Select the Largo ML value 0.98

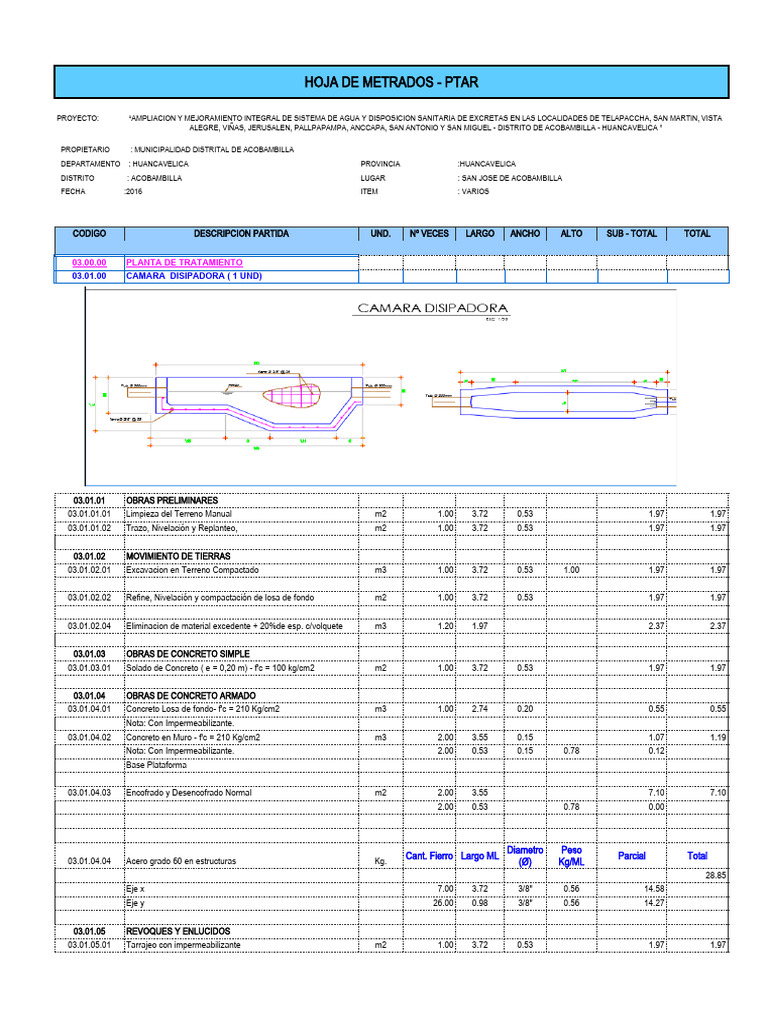[x=480, y=903]
